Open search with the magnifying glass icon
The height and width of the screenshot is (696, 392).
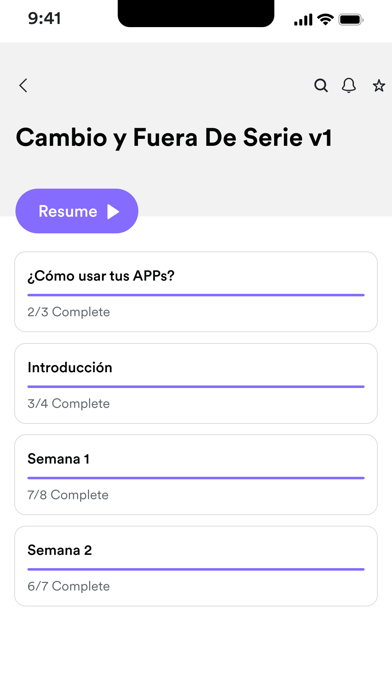[x=321, y=85]
